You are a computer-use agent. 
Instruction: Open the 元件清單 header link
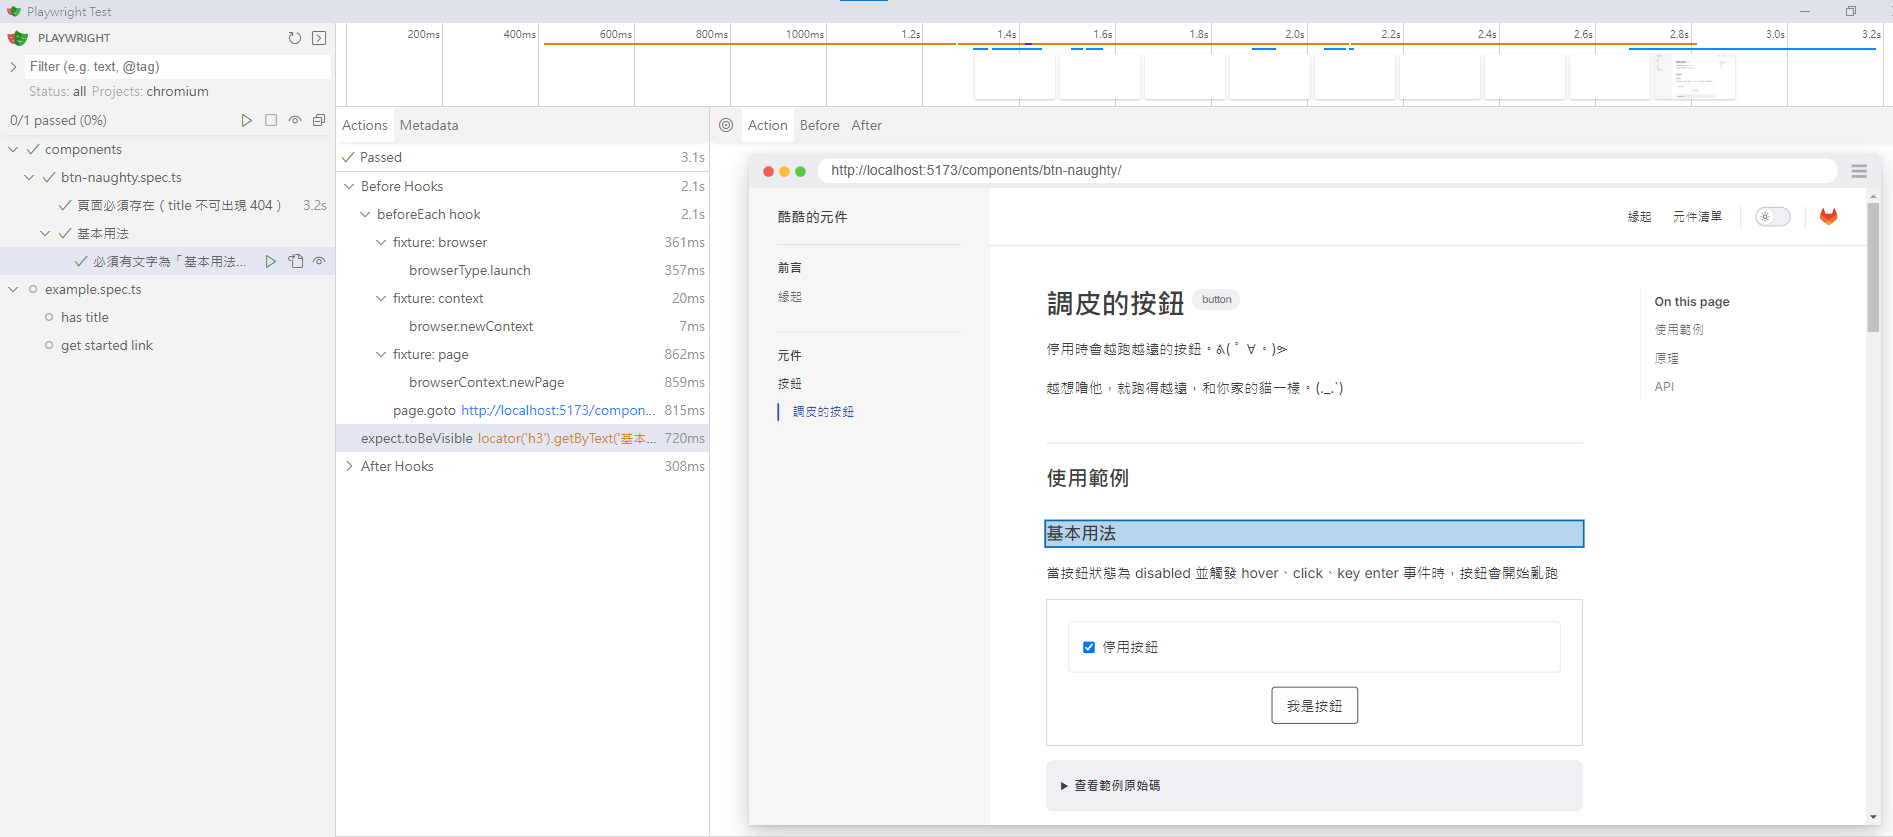tap(1698, 217)
